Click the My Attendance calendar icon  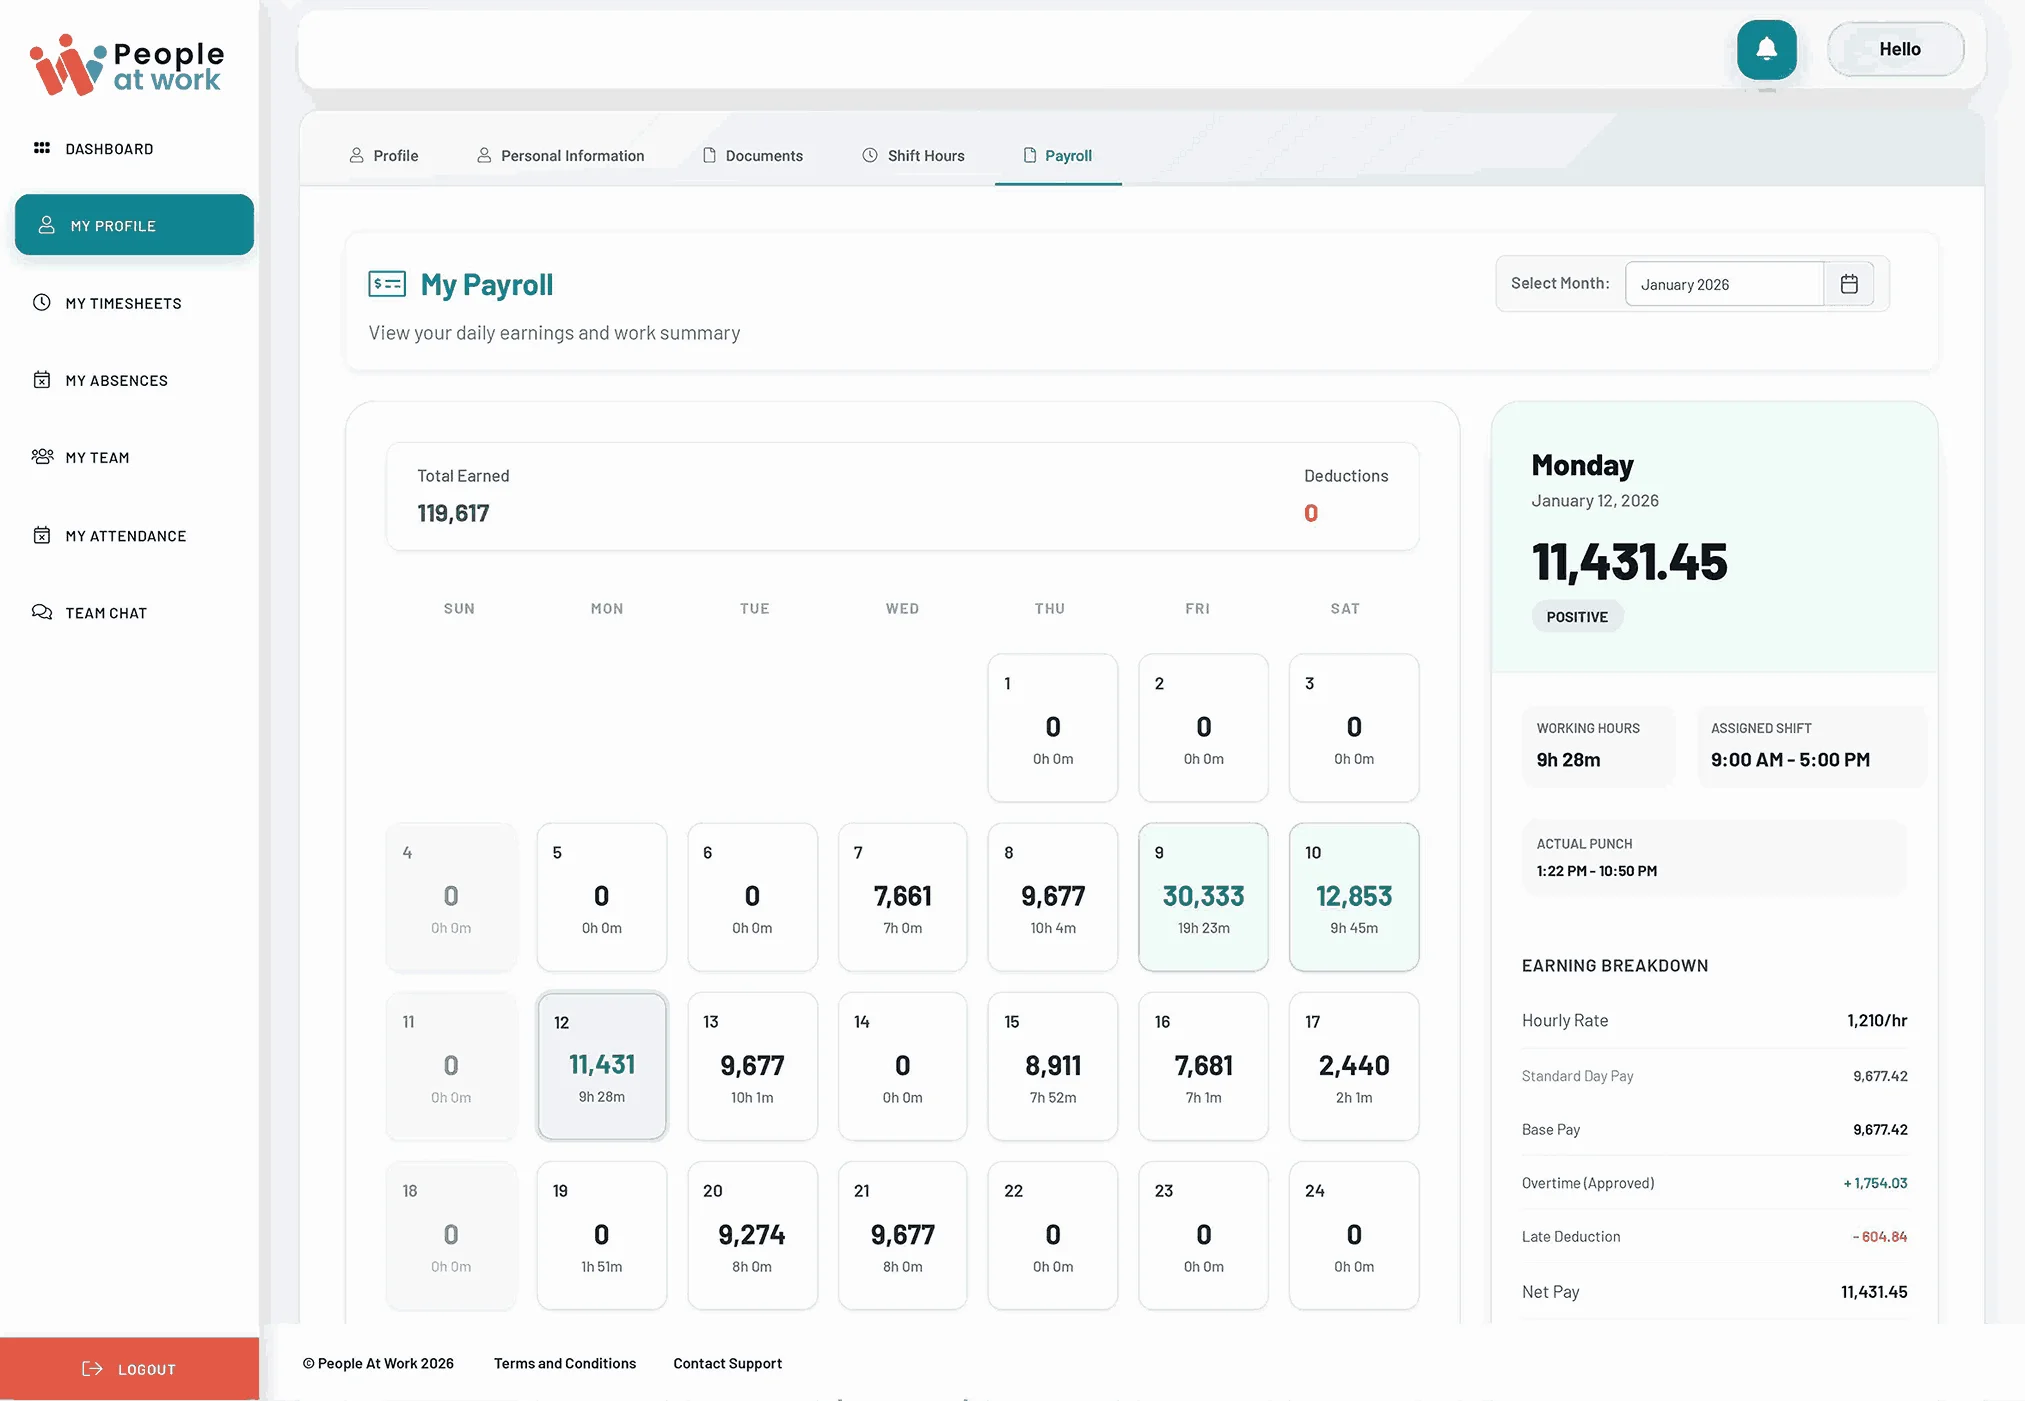tap(42, 535)
